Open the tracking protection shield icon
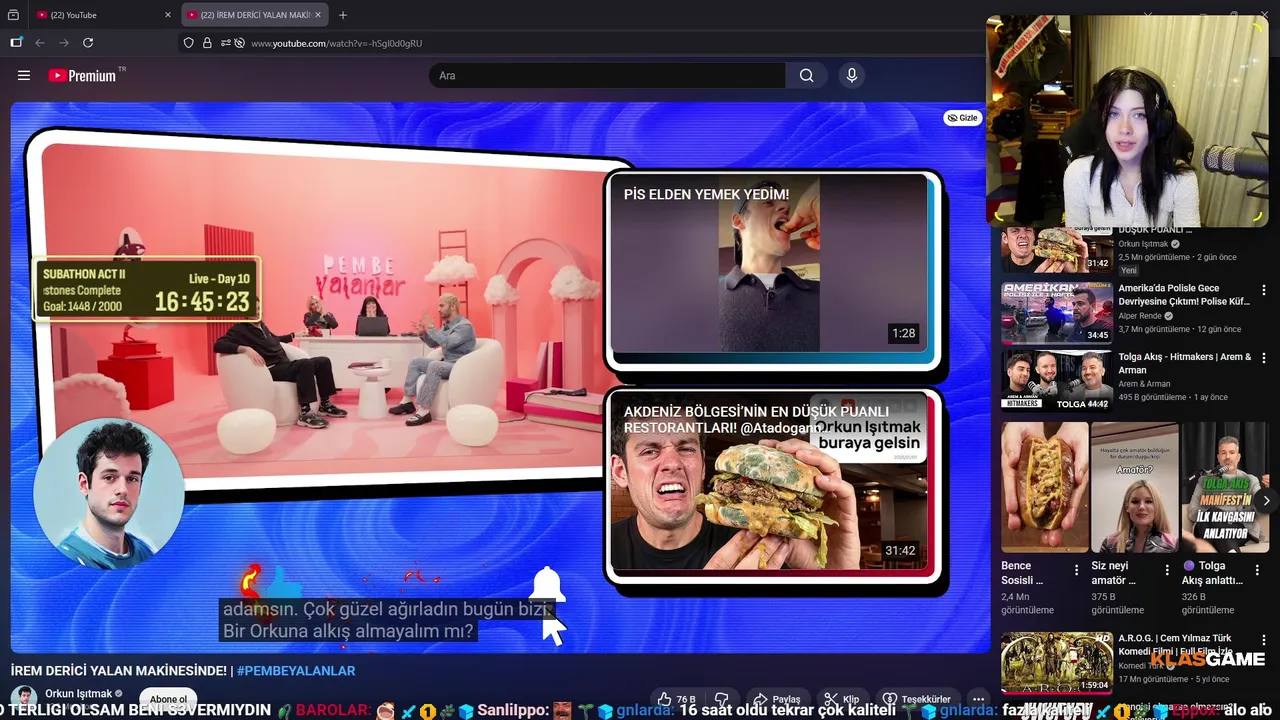The width and height of the screenshot is (1280, 720). [x=188, y=43]
